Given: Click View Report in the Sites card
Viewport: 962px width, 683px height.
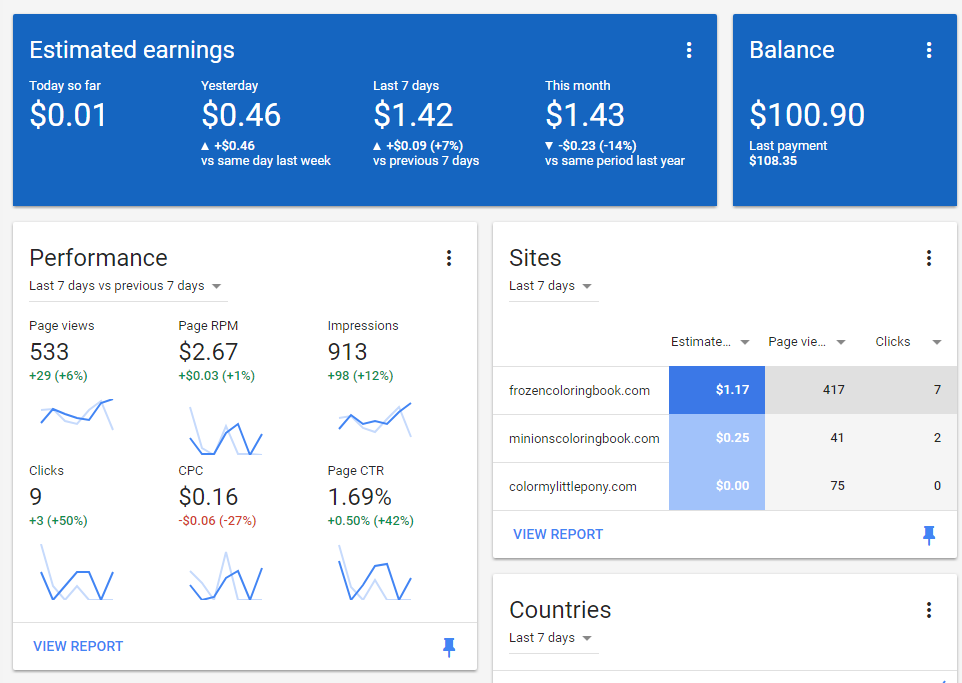Looking at the screenshot, I should [558, 534].
